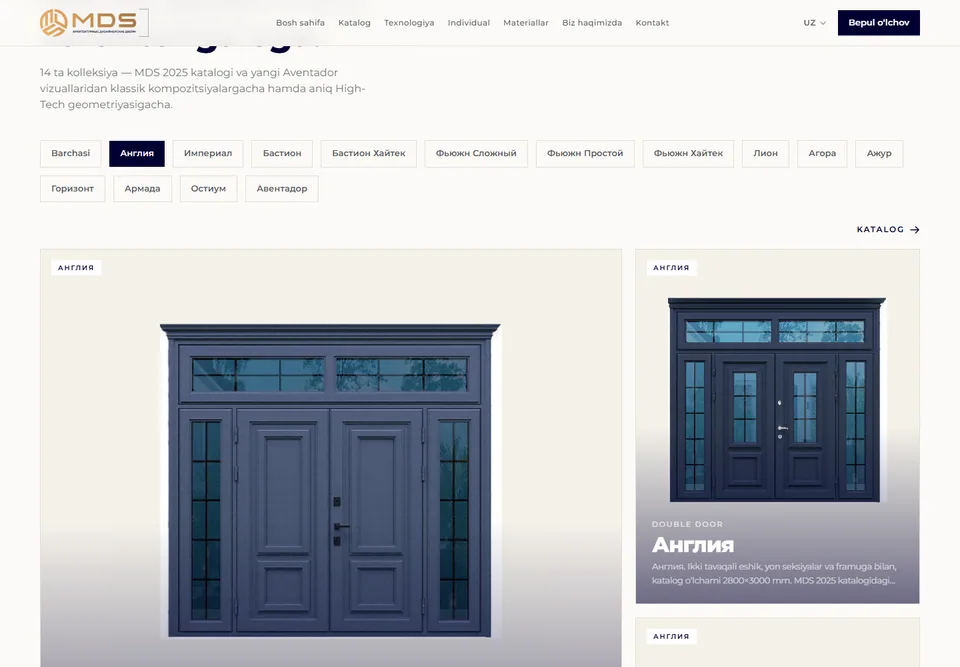Follow the KATALOG link

pyautogui.click(x=888, y=230)
